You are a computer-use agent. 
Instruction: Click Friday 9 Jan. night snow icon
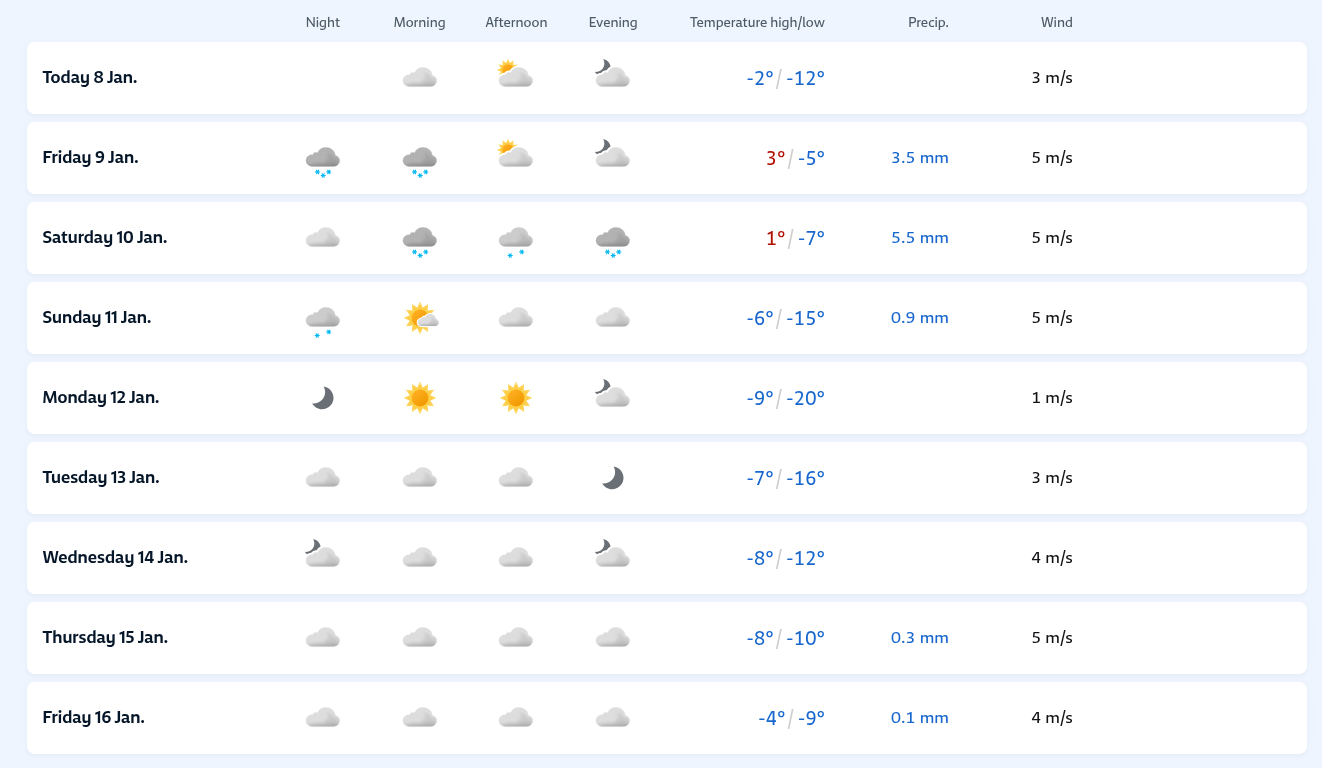[322, 159]
